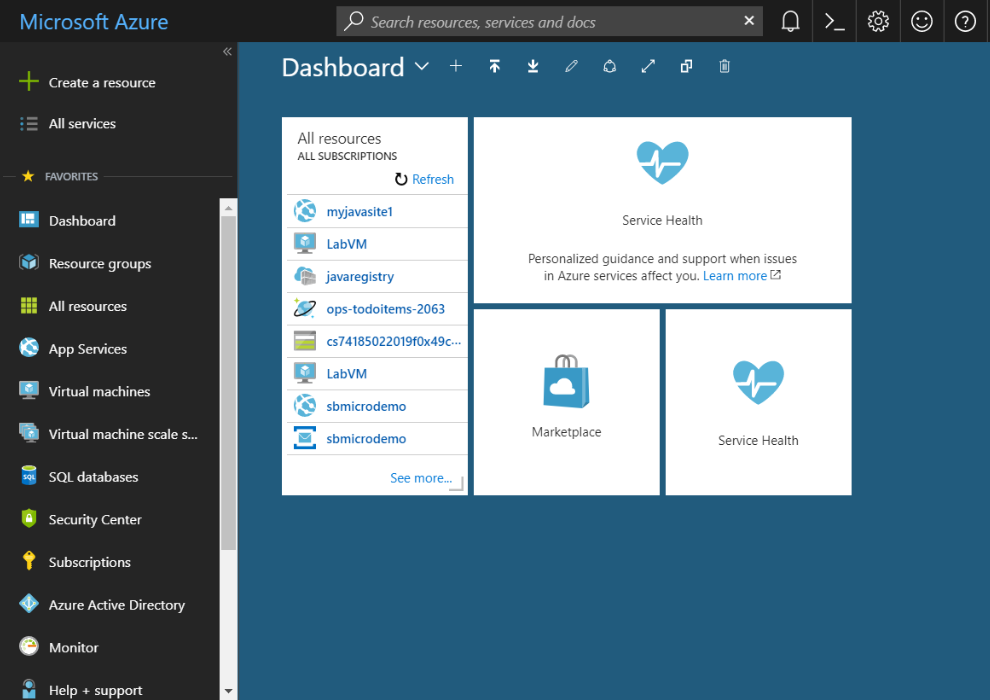Open the Marketplace tile

coord(566,402)
